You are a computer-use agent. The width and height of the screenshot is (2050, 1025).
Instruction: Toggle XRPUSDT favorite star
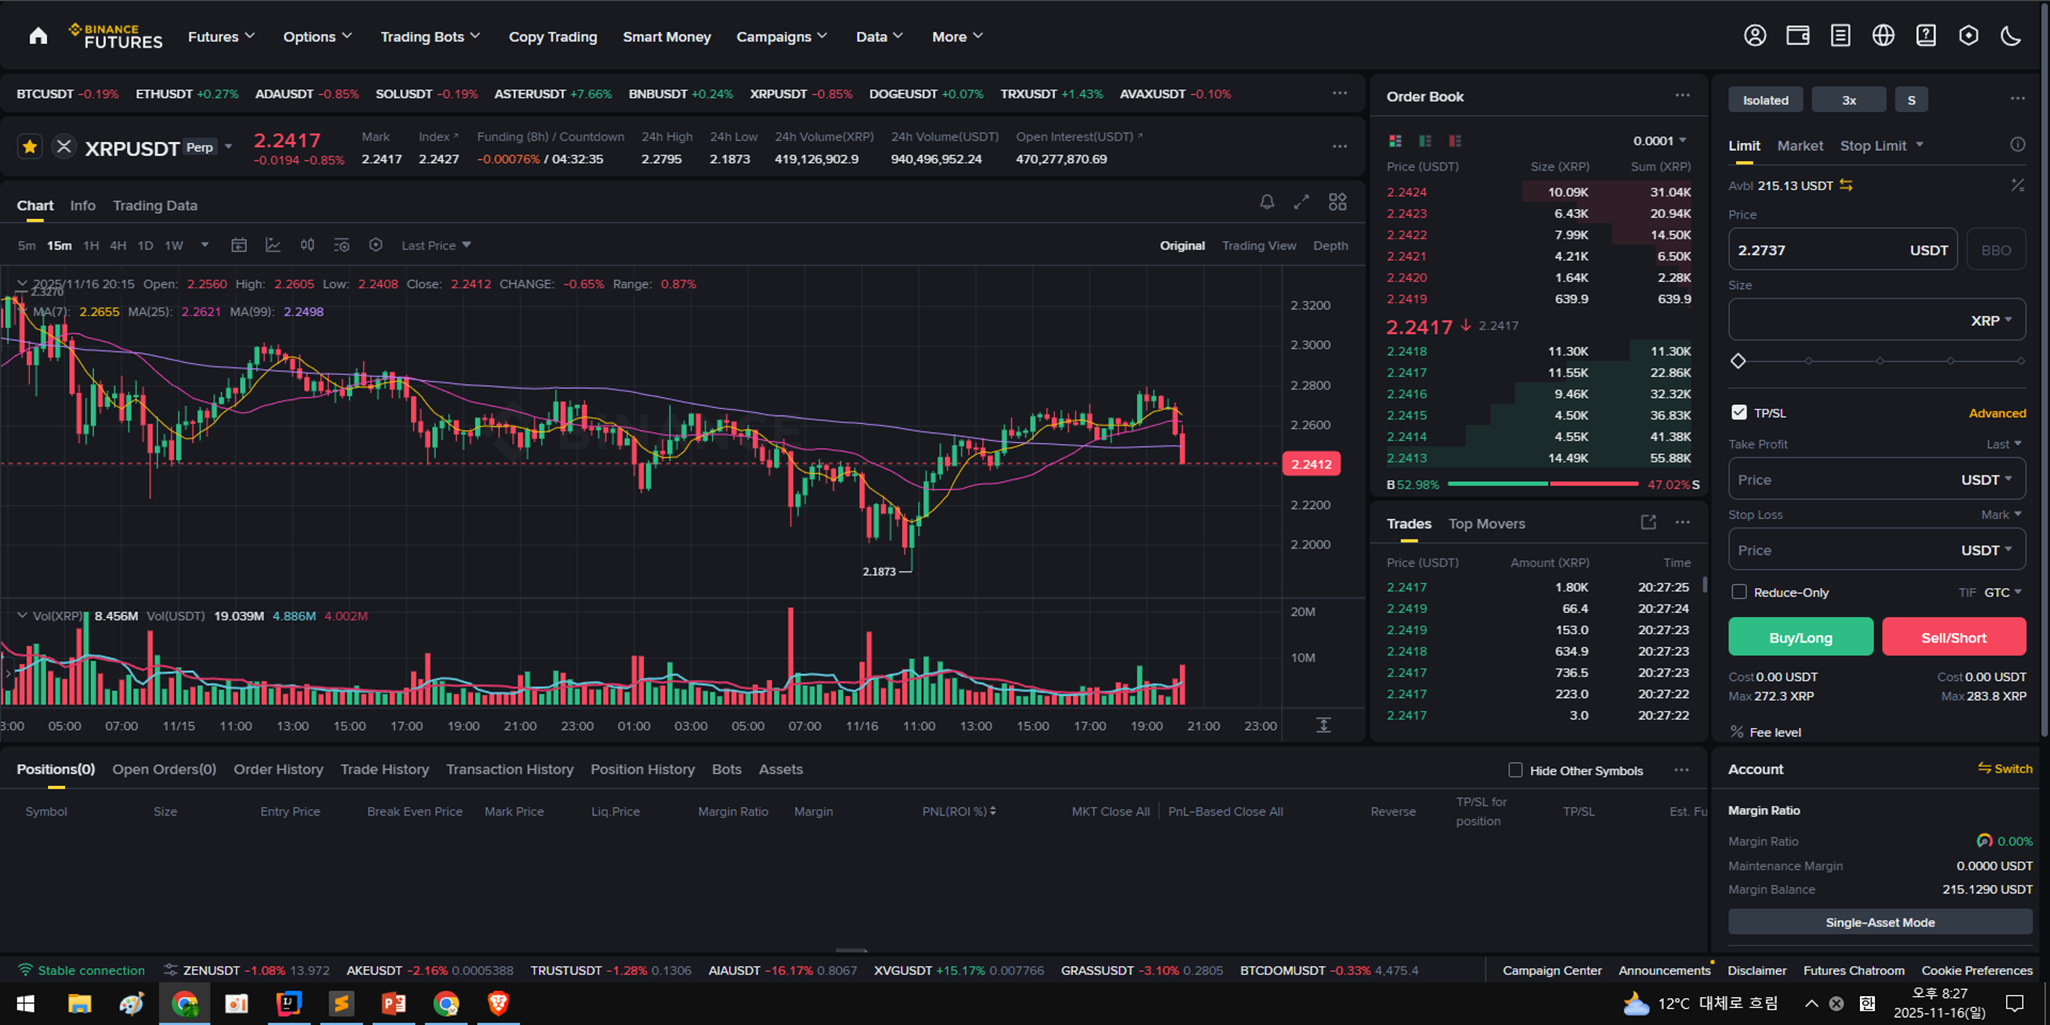point(30,147)
